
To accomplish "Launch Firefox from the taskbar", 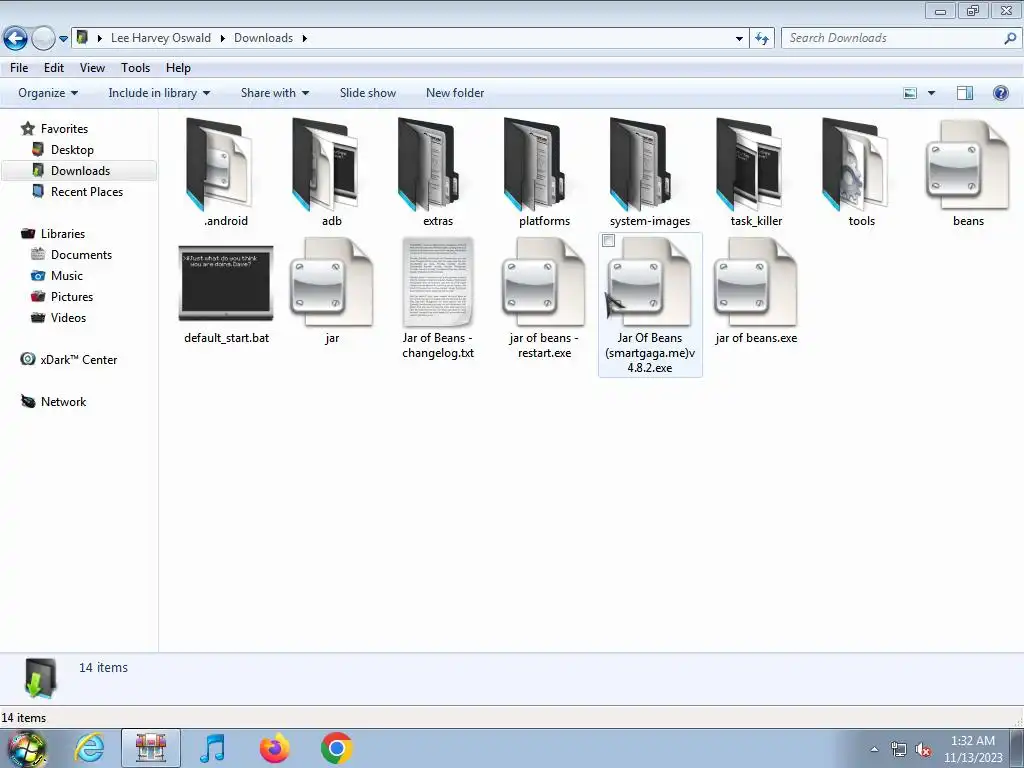I will coord(274,748).
